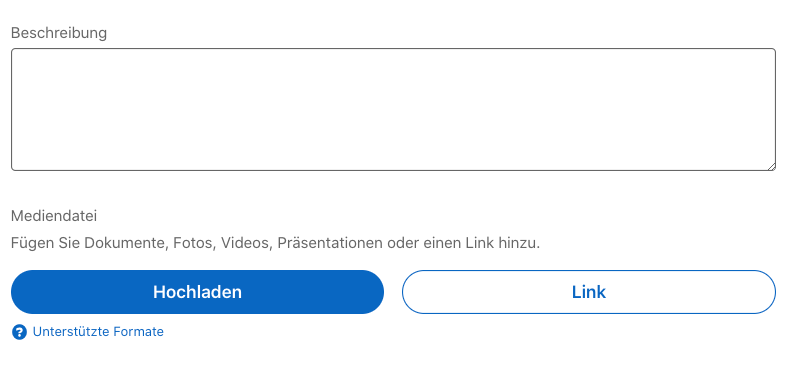This screenshot has width=790, height=370.
Task: Focus the Beschreibung text area
Action: coord(393,109)
